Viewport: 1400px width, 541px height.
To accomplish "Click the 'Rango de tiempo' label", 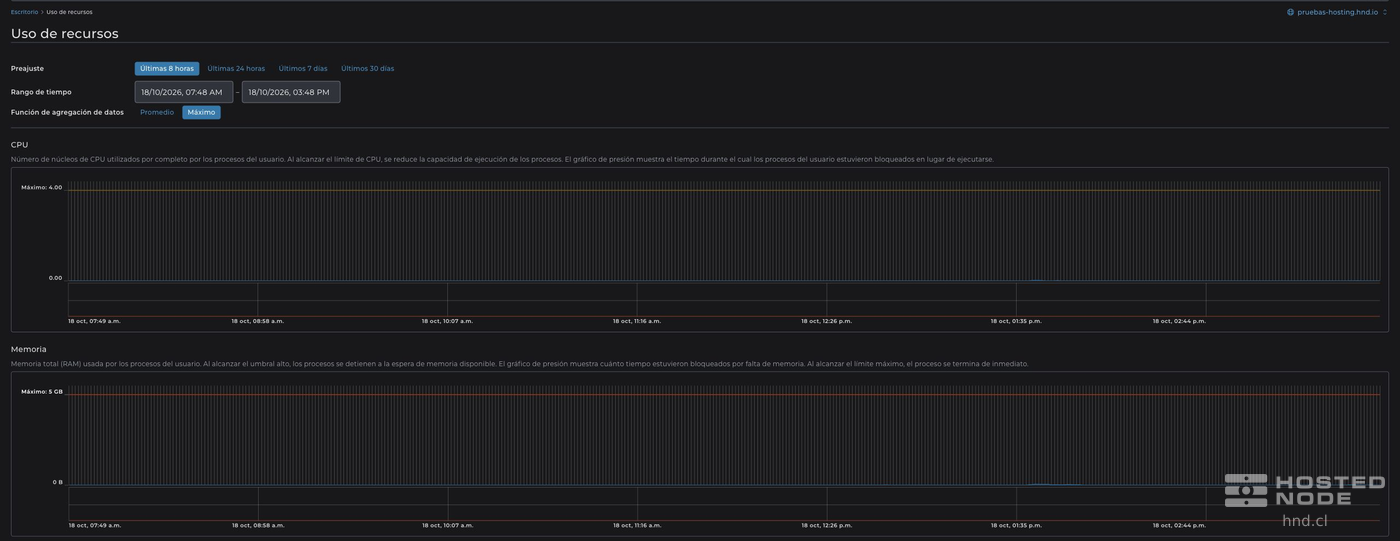I will 41,92.
